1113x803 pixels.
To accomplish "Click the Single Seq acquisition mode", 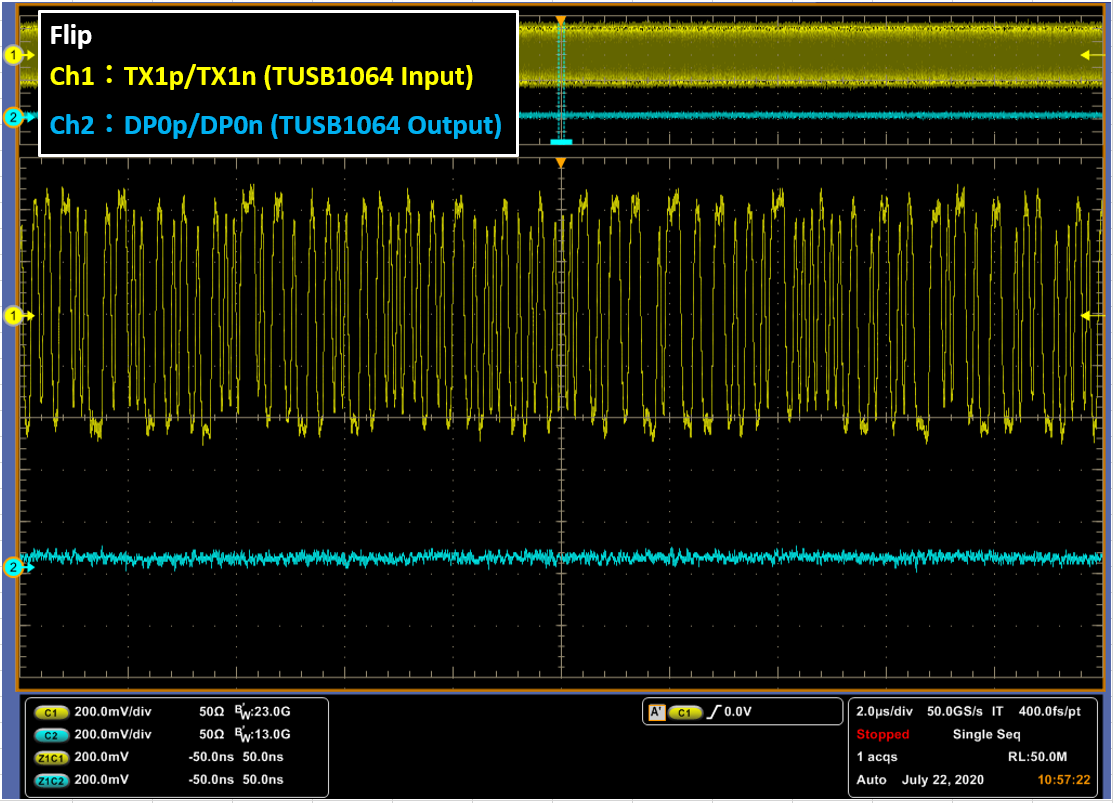I will 986,734.
